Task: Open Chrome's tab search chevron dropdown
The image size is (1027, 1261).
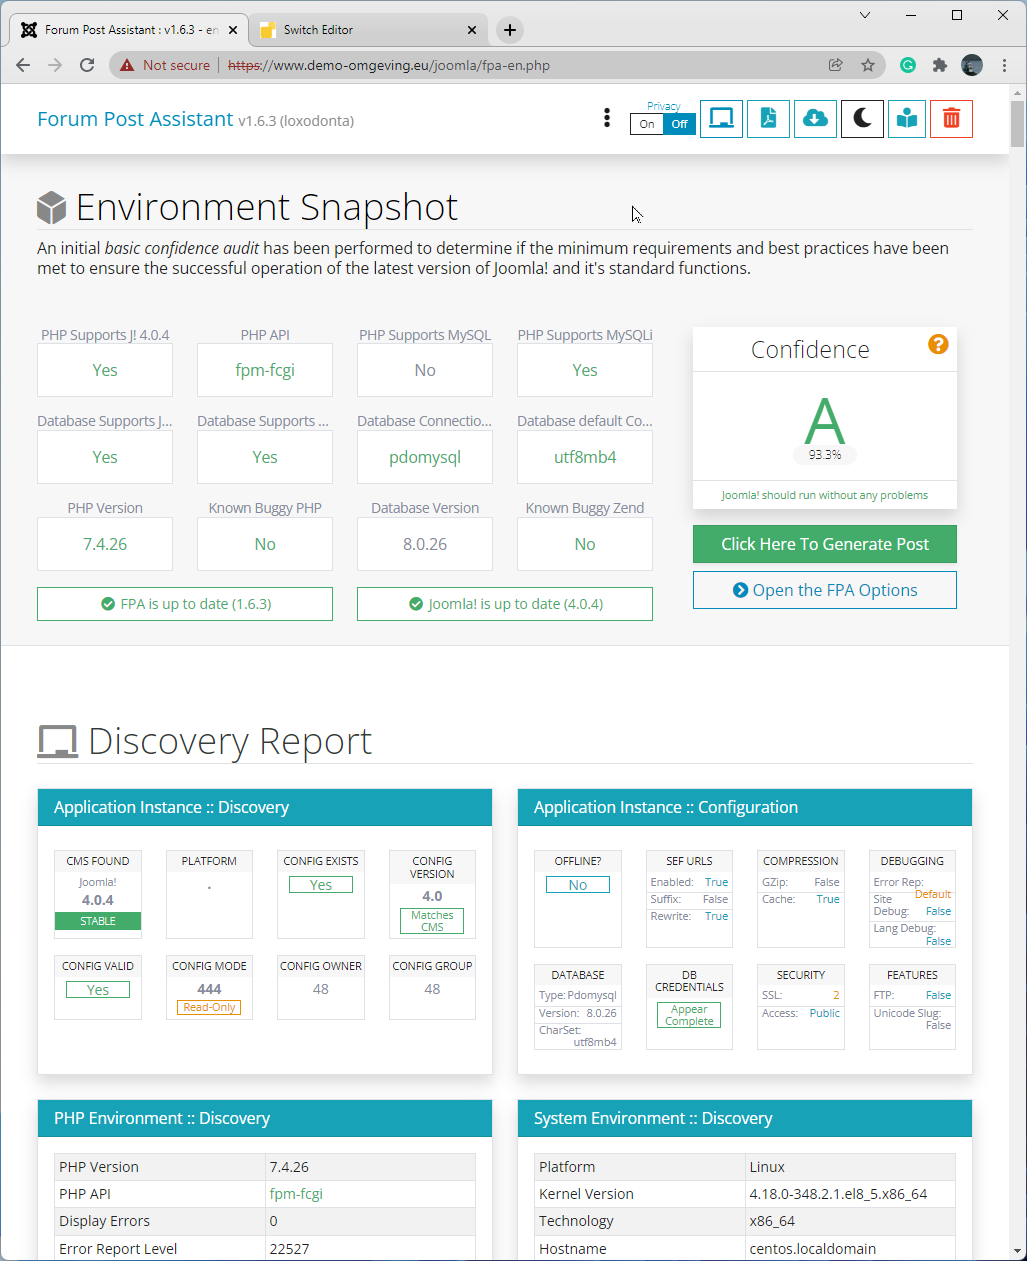Action: click(x=865, y=15)
